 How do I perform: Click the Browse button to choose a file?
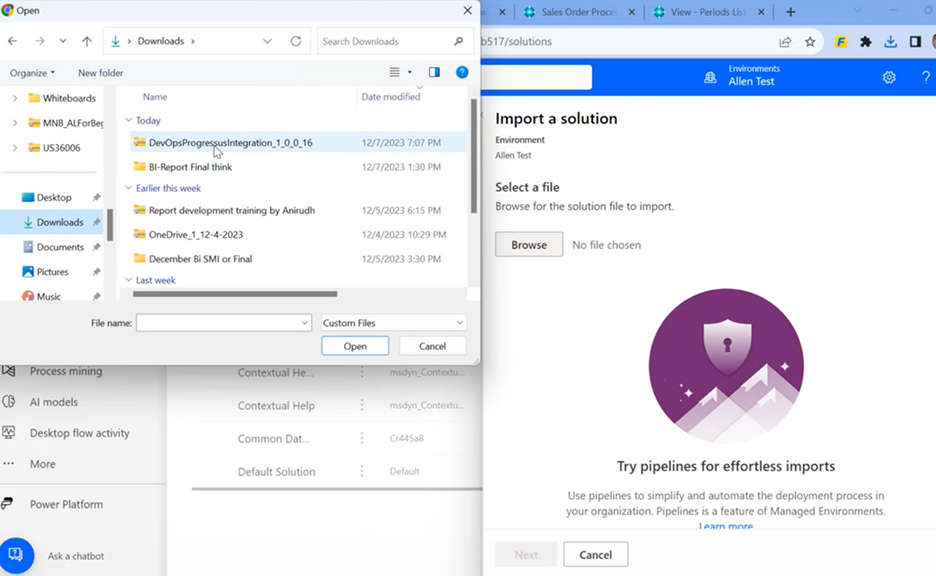click(x=528, y=244)
